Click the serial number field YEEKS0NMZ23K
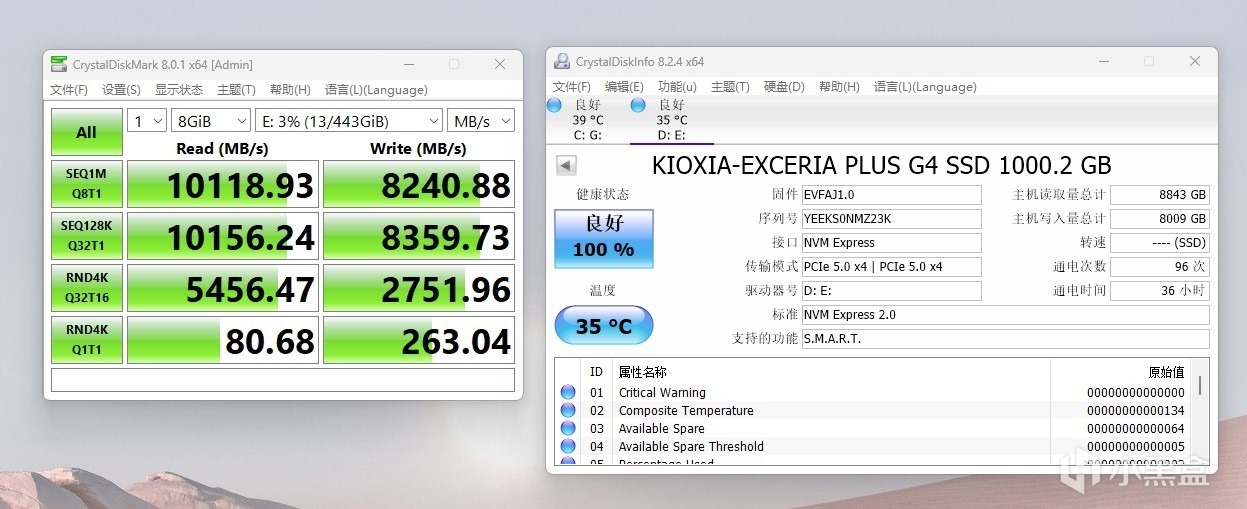The width and height of the screenshot is (1247, 509). (x=892, y=219)
